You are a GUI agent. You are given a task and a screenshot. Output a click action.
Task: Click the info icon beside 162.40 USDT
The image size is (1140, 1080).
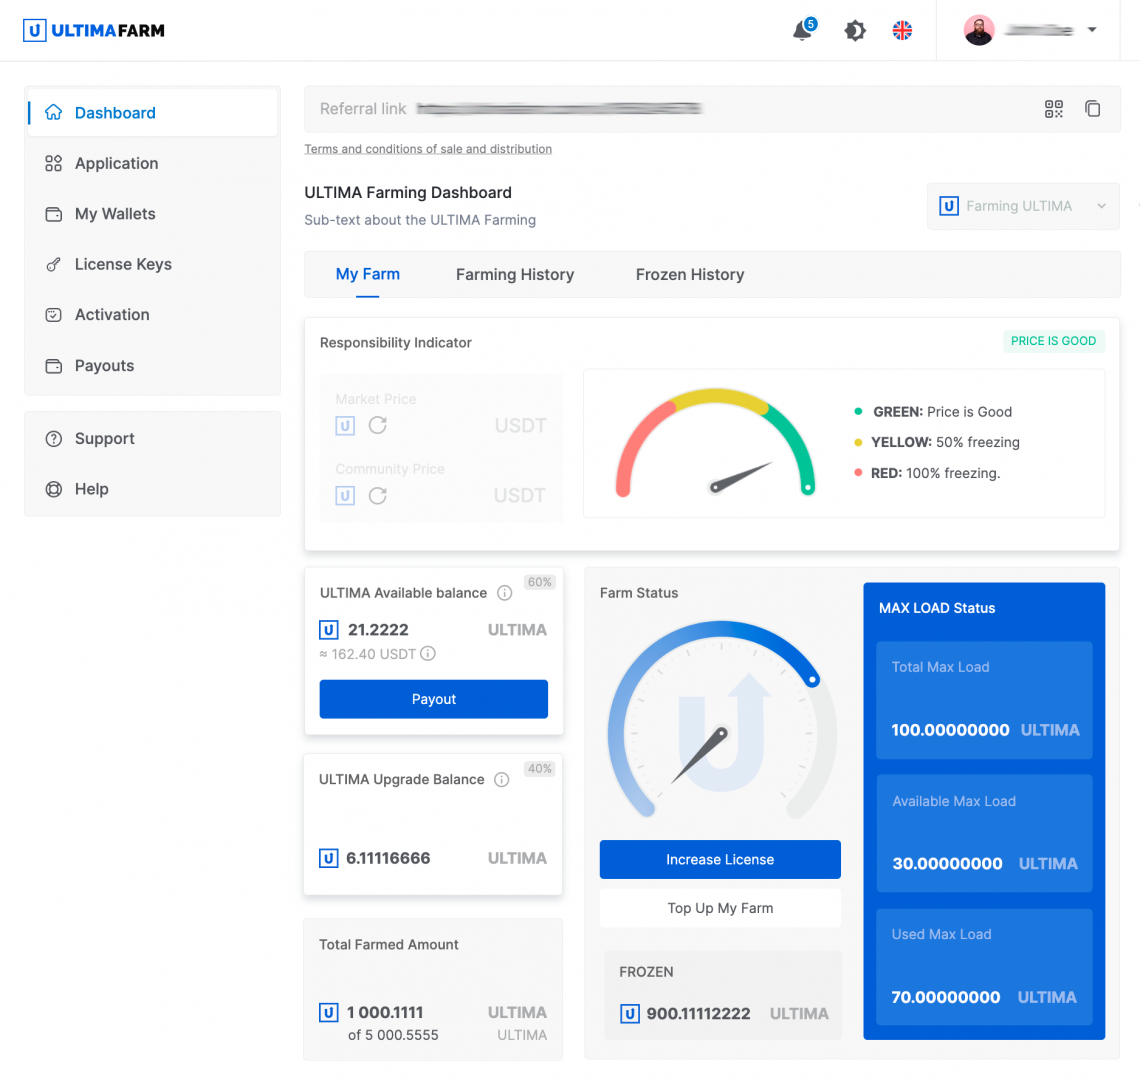point(428,654)
